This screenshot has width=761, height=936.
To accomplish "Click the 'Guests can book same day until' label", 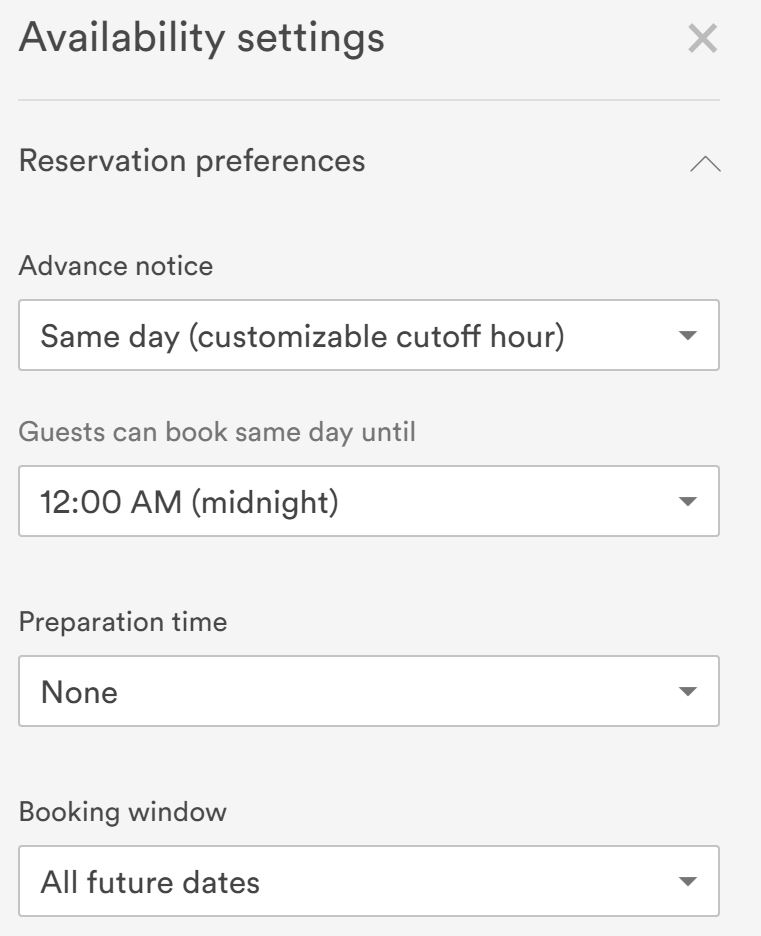I will pos(217,432).
